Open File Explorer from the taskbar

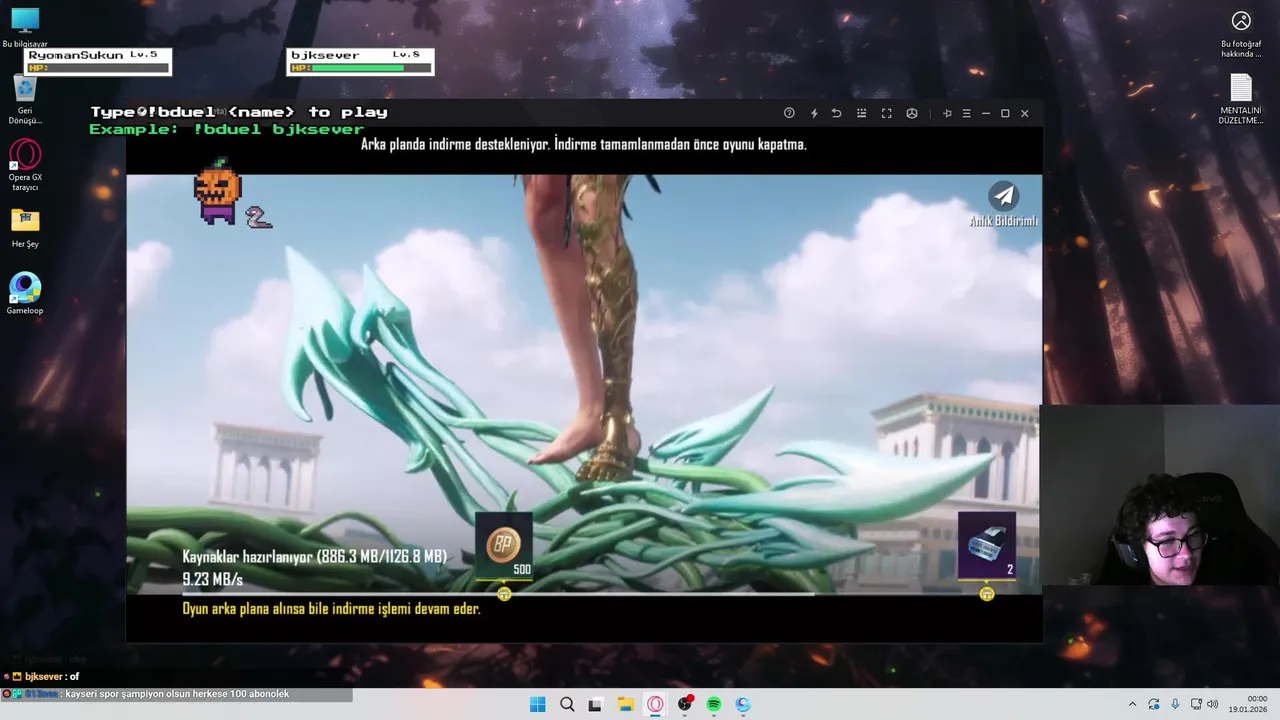[625, 704]
